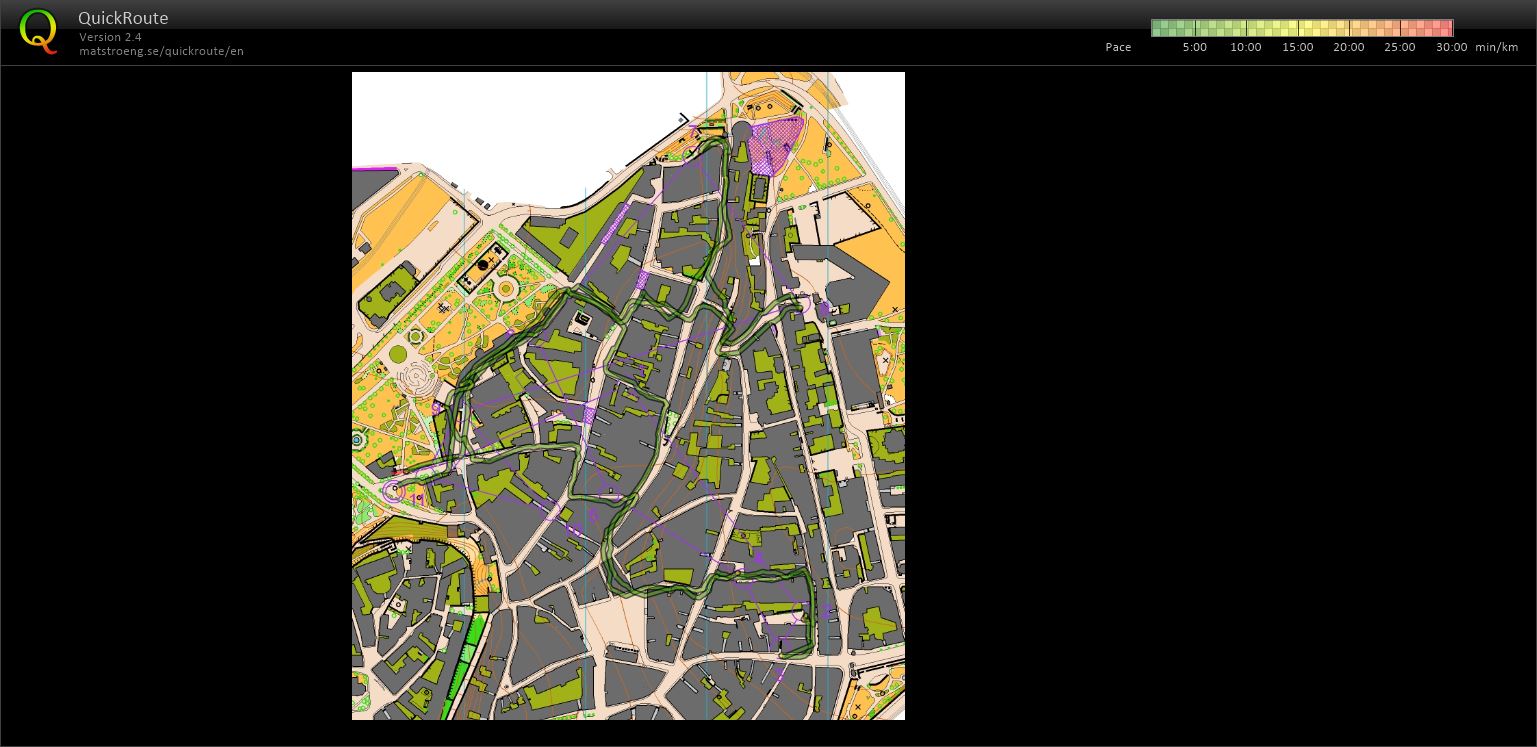Click the 15:00 pace tick label

[1297, 47]
